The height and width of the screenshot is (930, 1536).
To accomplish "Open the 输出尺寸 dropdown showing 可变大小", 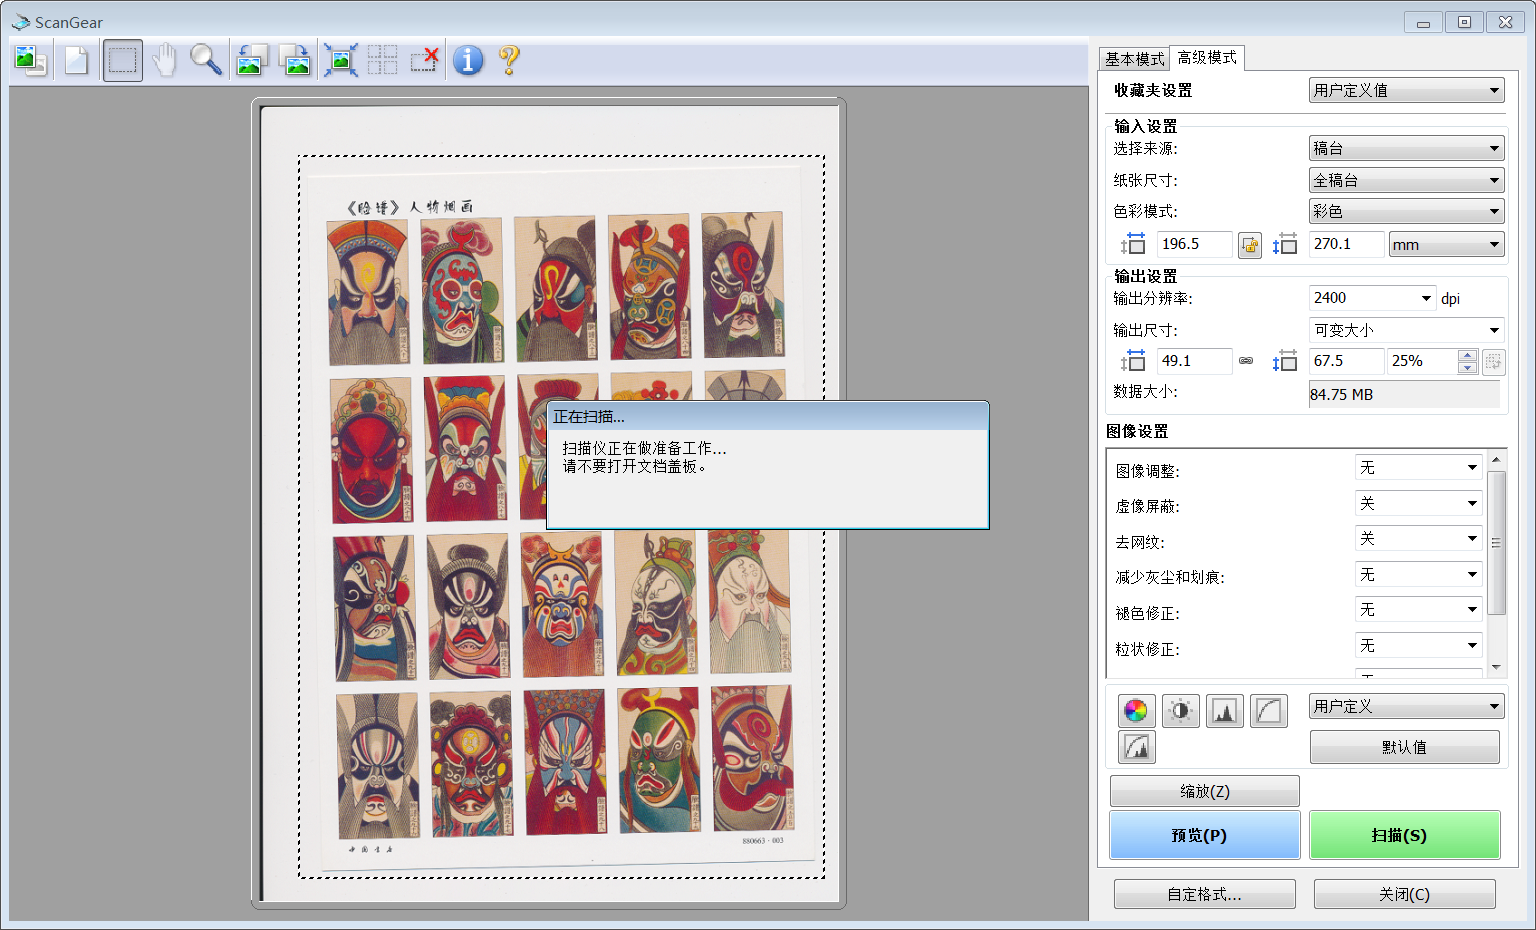I will click(1406, 330).
